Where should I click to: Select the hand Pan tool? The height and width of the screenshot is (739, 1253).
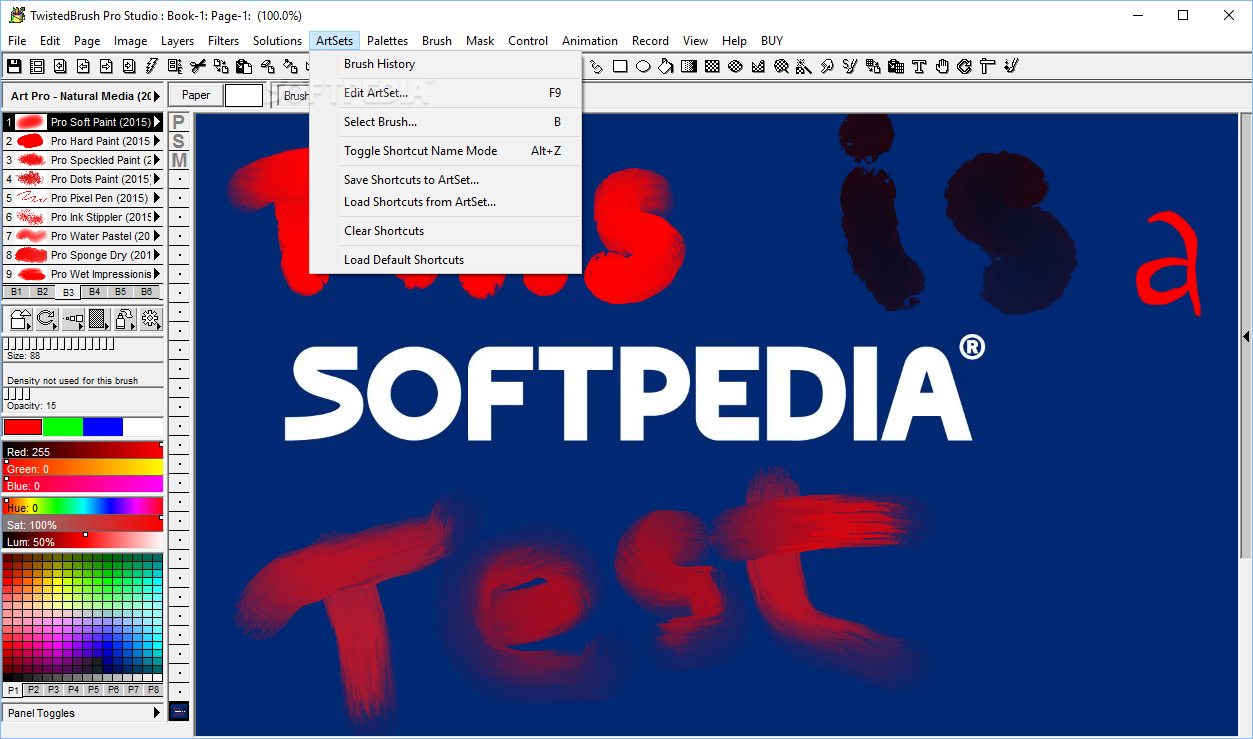pyautogui.click(x=942, y=66)
